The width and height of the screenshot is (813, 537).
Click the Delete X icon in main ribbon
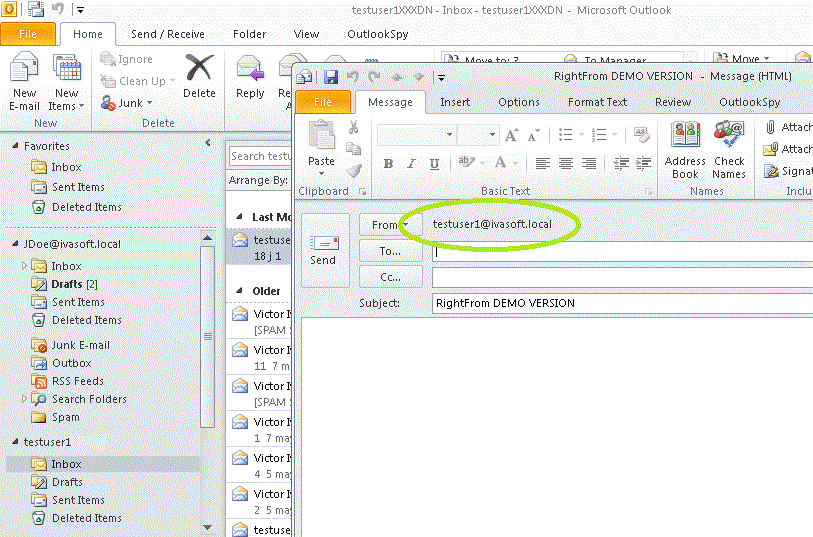pos(200,68)
